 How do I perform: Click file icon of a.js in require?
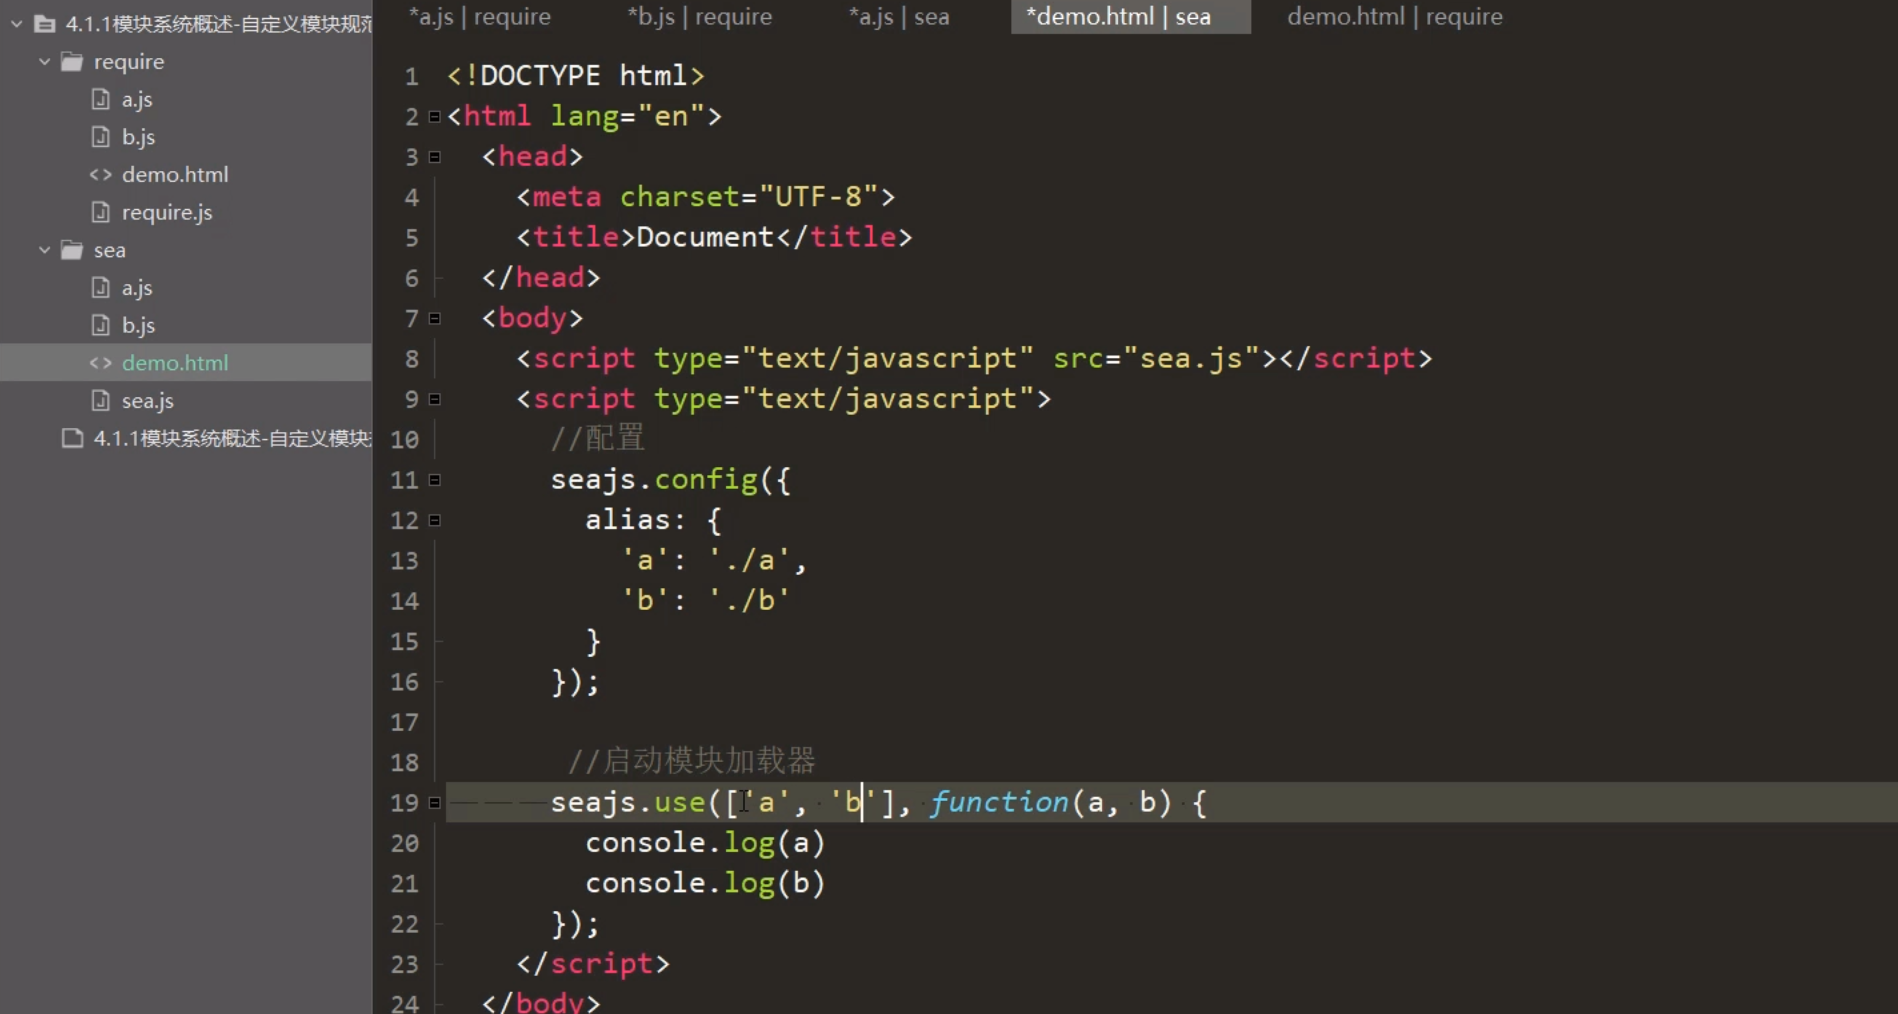point(100,99)
